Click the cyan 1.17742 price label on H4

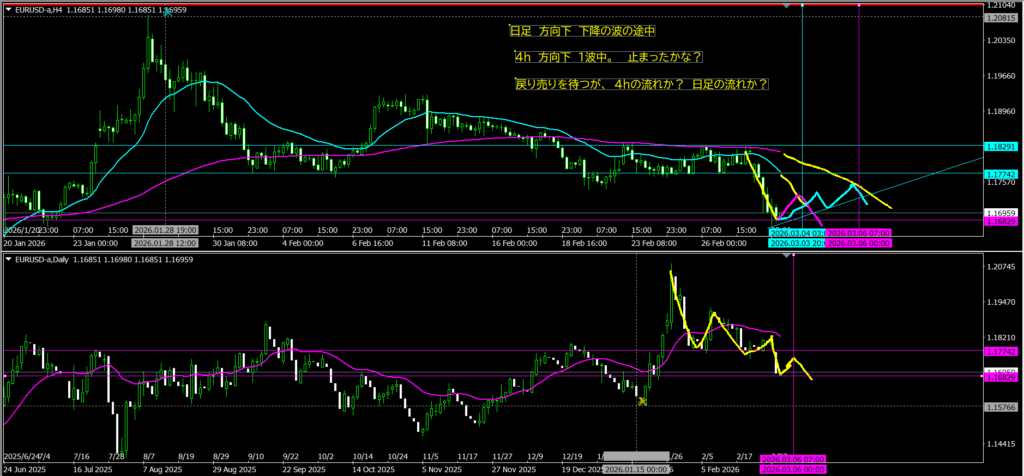pyautogui.click(x=1000, y=173)
